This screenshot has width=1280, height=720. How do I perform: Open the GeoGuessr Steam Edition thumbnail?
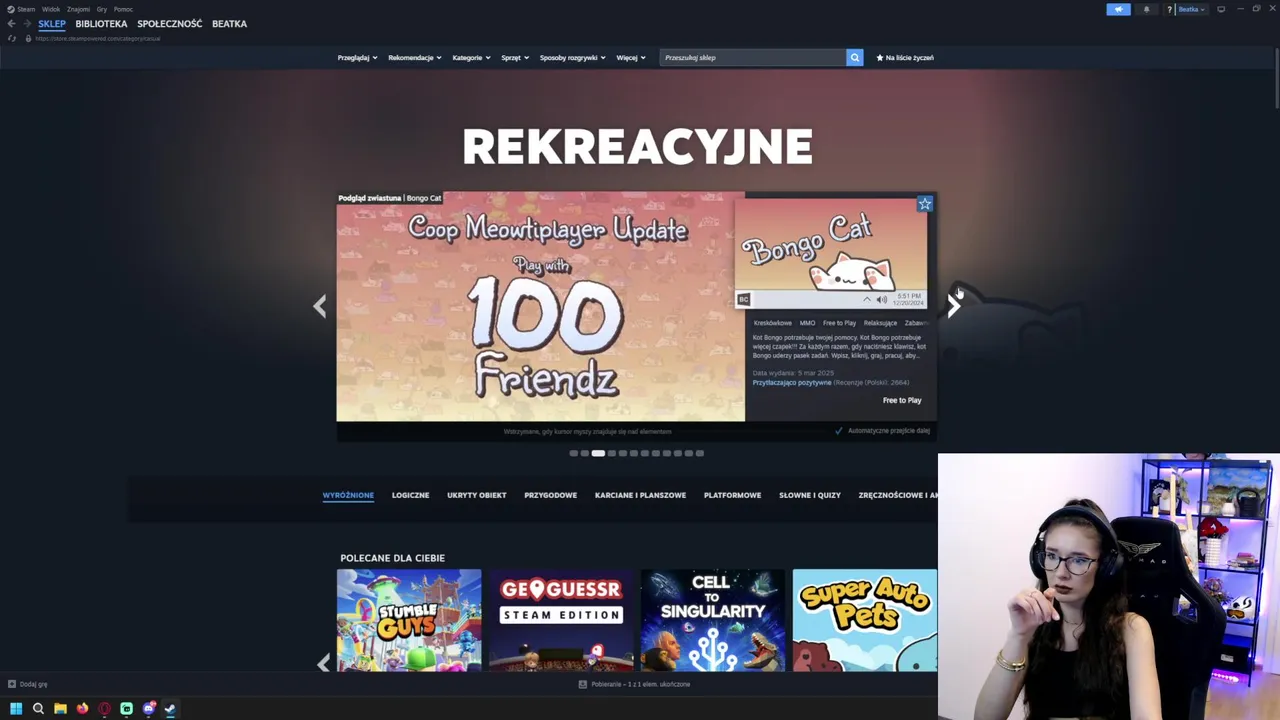[561, 620]
